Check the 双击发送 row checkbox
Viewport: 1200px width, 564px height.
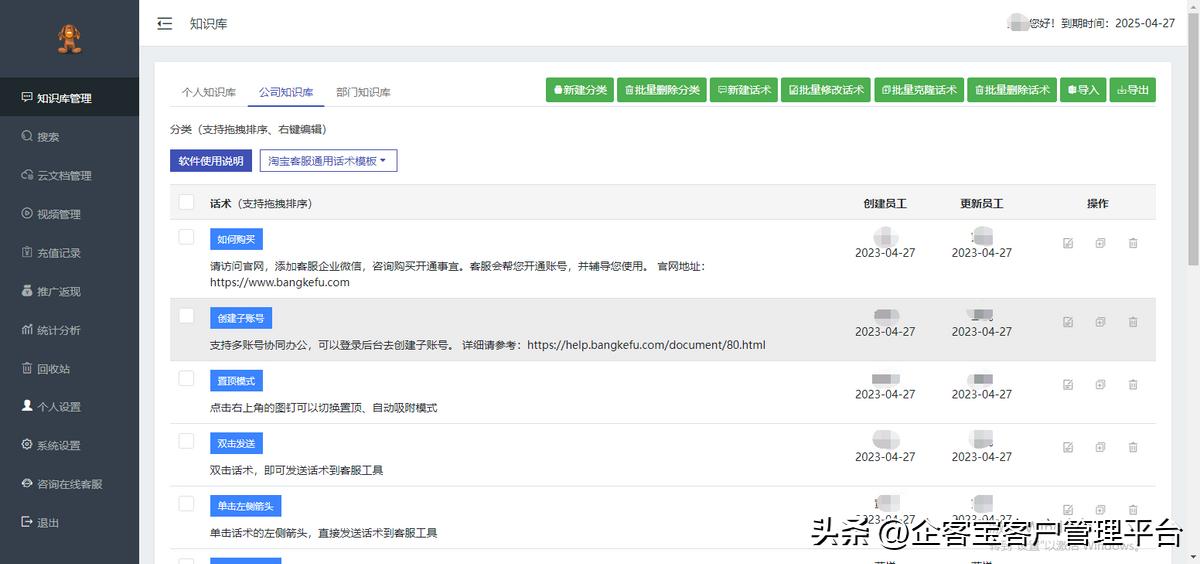[x=186, y=441]
